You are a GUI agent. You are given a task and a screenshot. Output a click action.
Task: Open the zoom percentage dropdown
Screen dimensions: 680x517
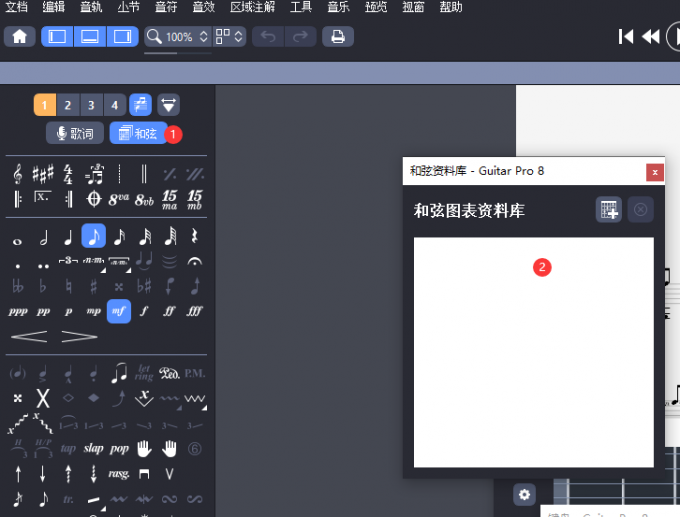[x=178, y=37]
